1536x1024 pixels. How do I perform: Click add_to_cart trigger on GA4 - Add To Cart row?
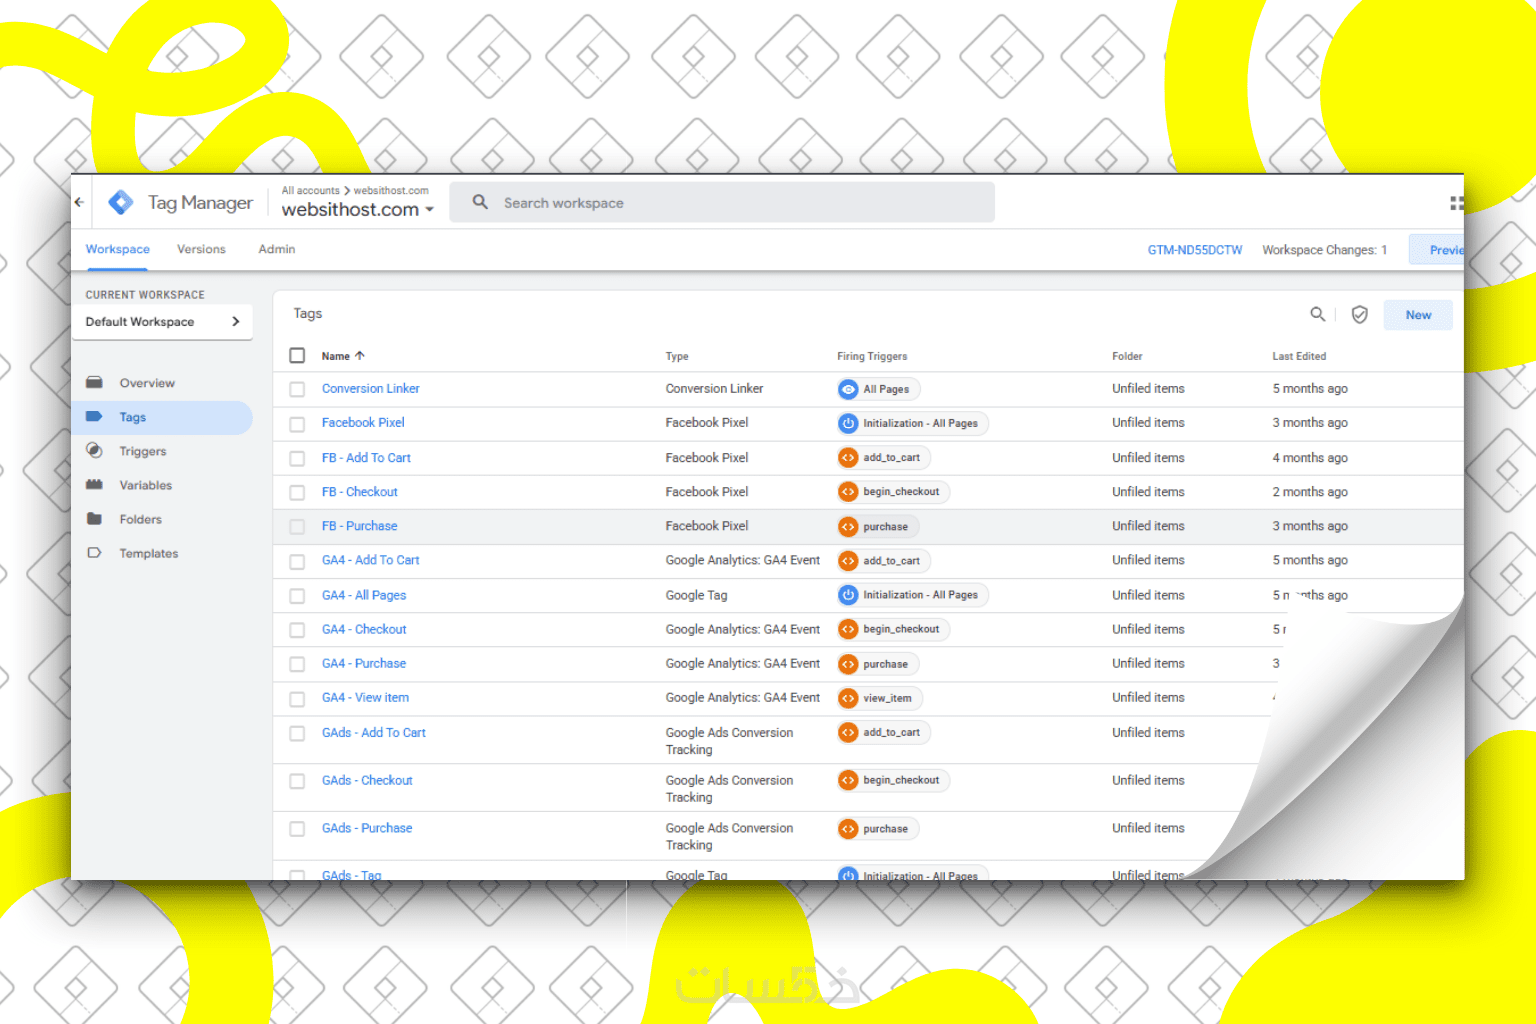[884, 561]
